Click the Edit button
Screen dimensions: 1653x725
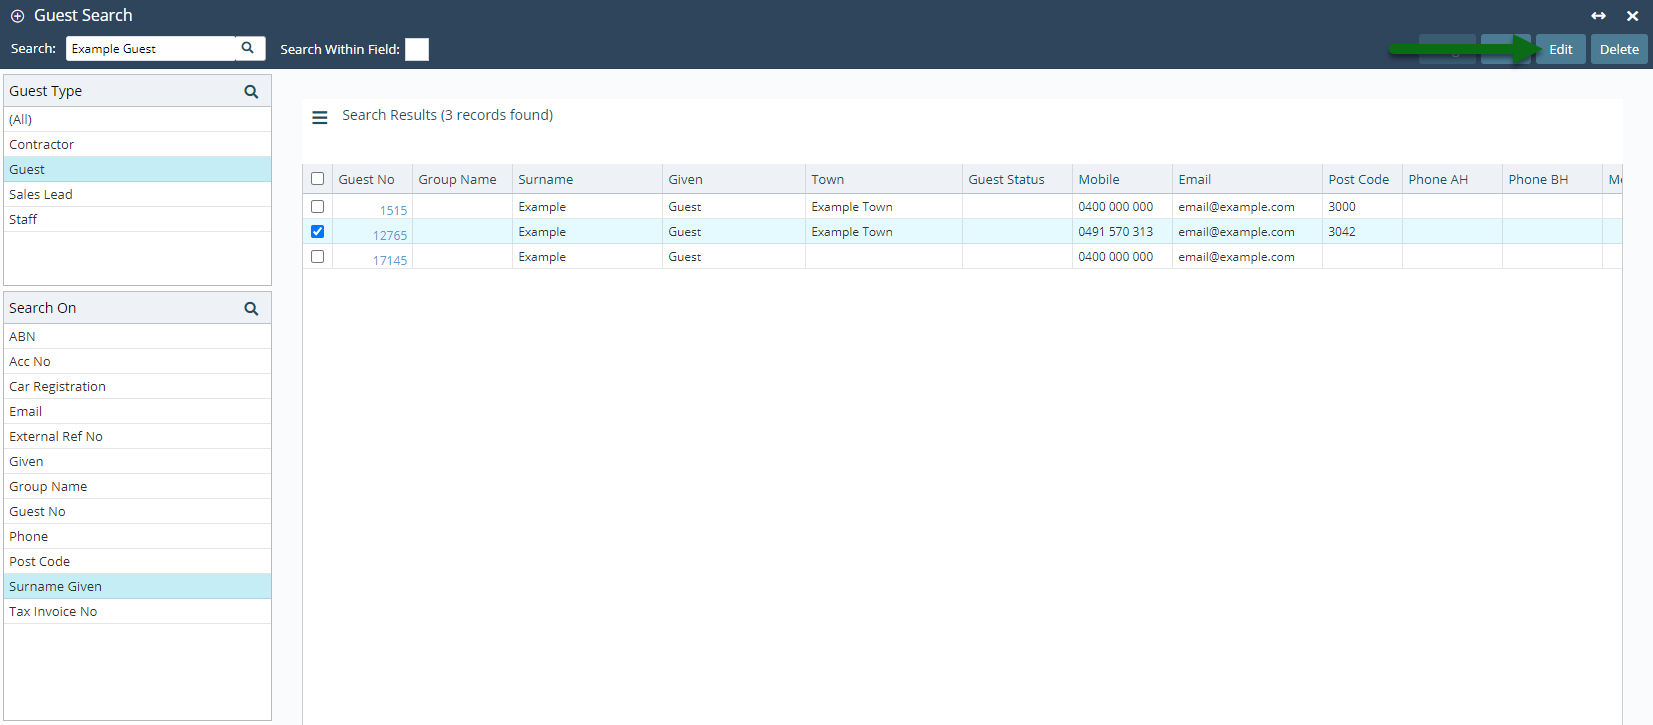[1560, 49]
